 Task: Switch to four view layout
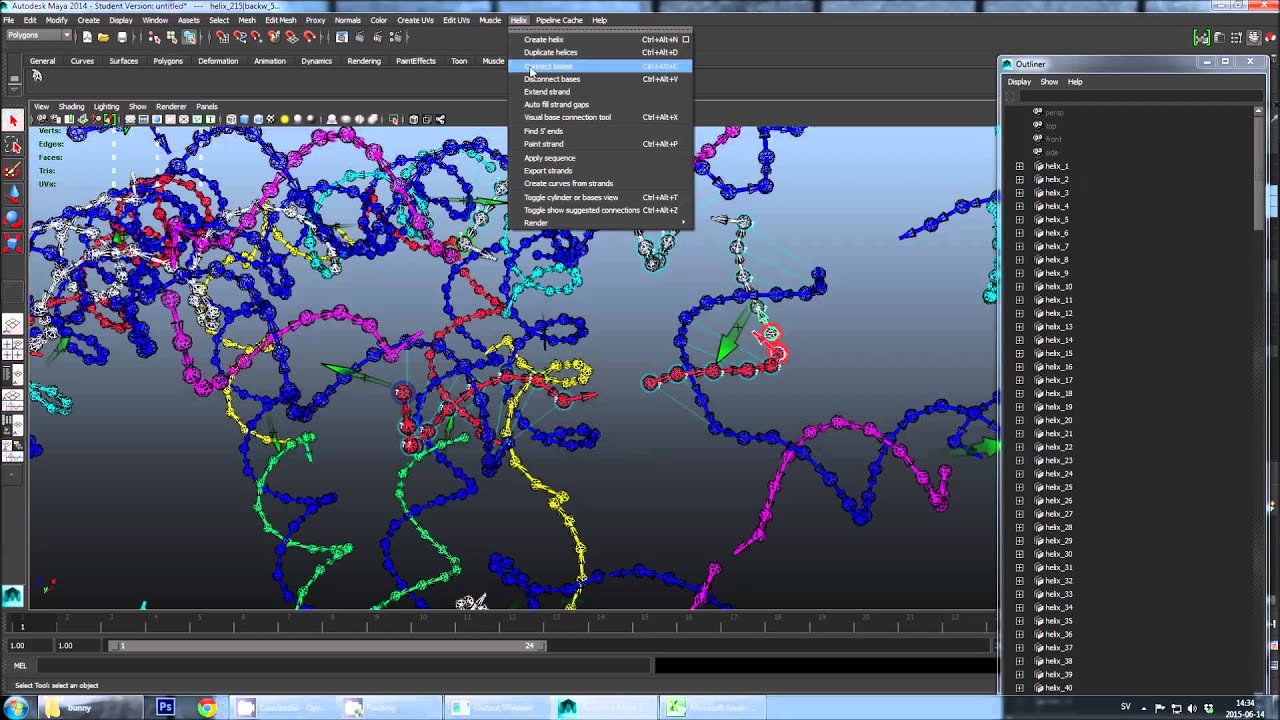[x=13, y=349]
